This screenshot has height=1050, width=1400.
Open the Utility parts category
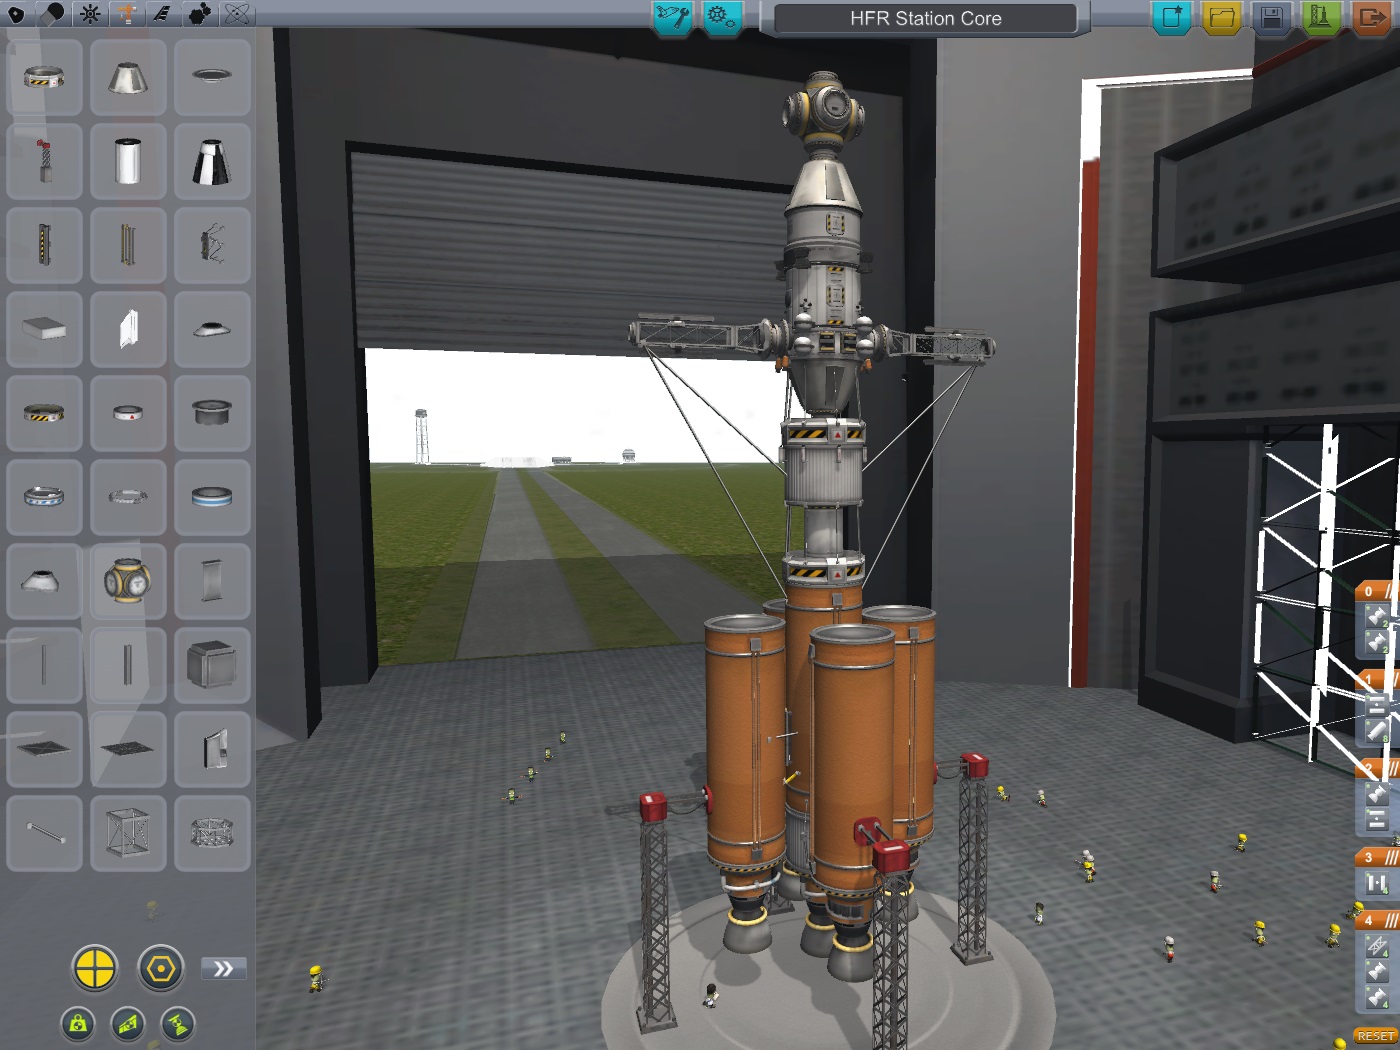click(x=200, y=14)
